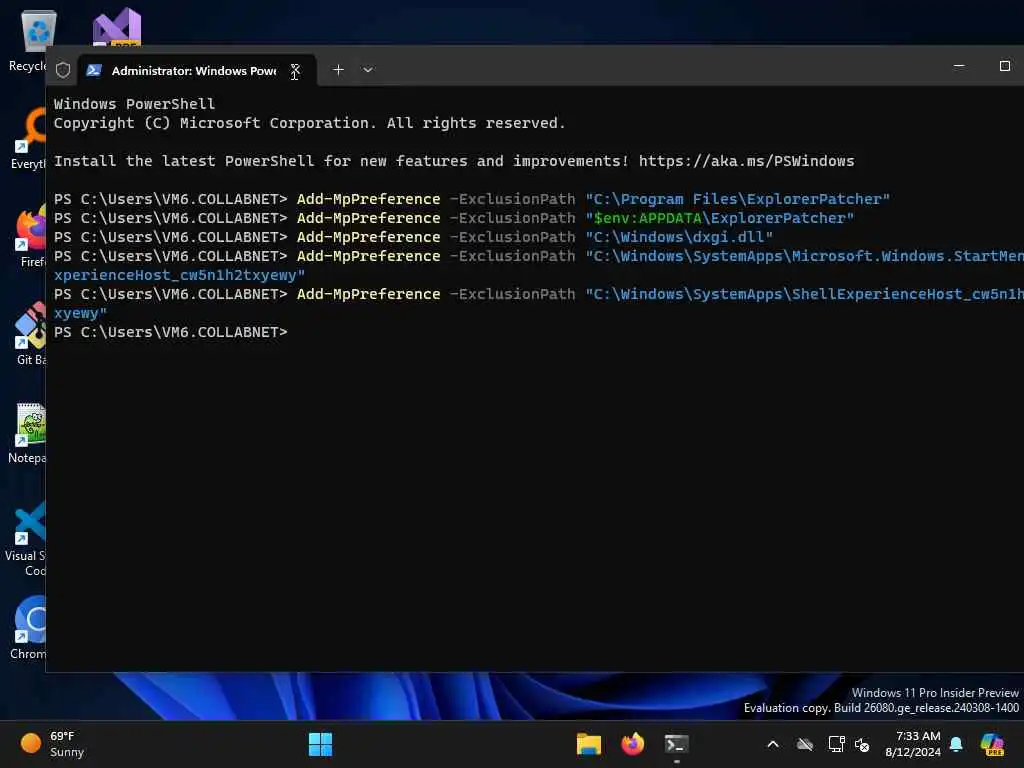This screenshot has width=1024, height=768.
Task: Click the PowerShell icon on the tab
Action: click(94, 70)
